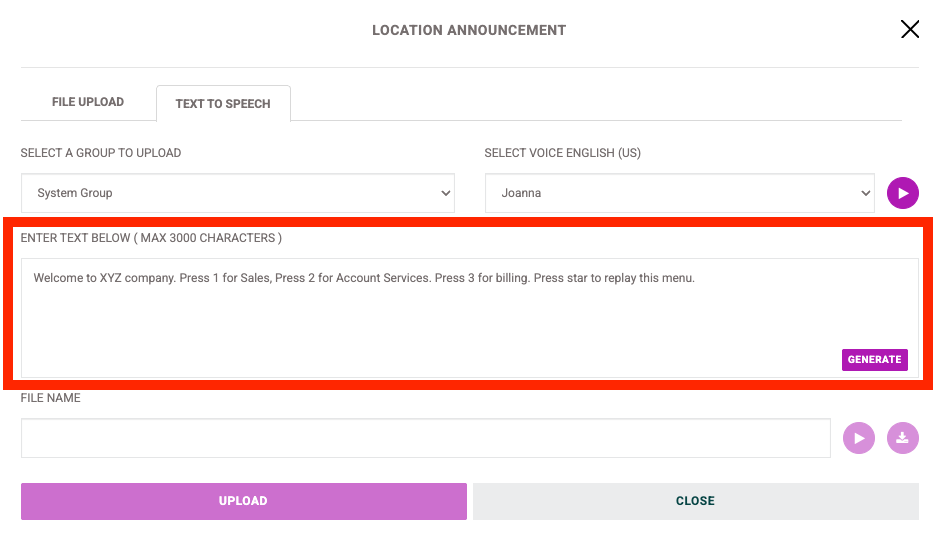The width and height of the screenshot is (940, 539).
Task: Play generated audio next to File Name
Action: tap(858, 438)
